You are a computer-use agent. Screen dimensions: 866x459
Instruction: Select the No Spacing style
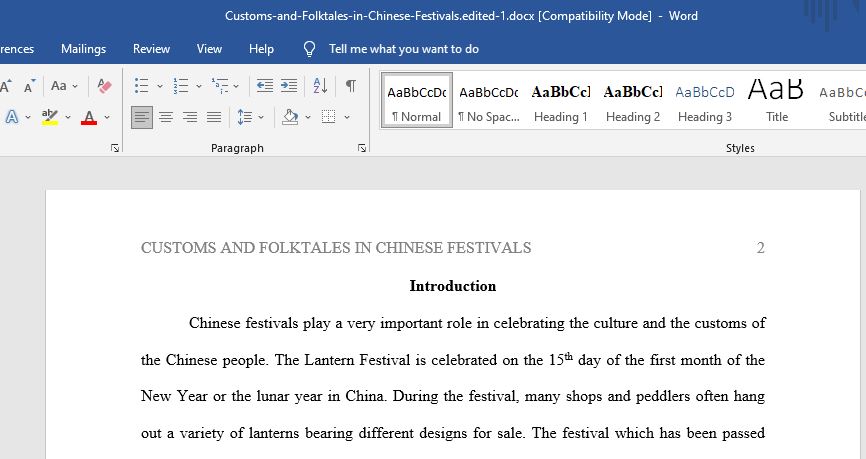(489, 101)
